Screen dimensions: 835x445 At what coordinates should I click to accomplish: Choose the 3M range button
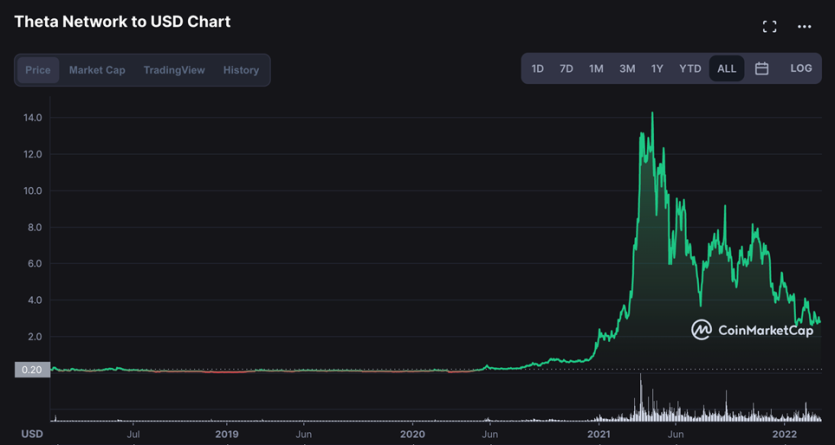(627, 69)
